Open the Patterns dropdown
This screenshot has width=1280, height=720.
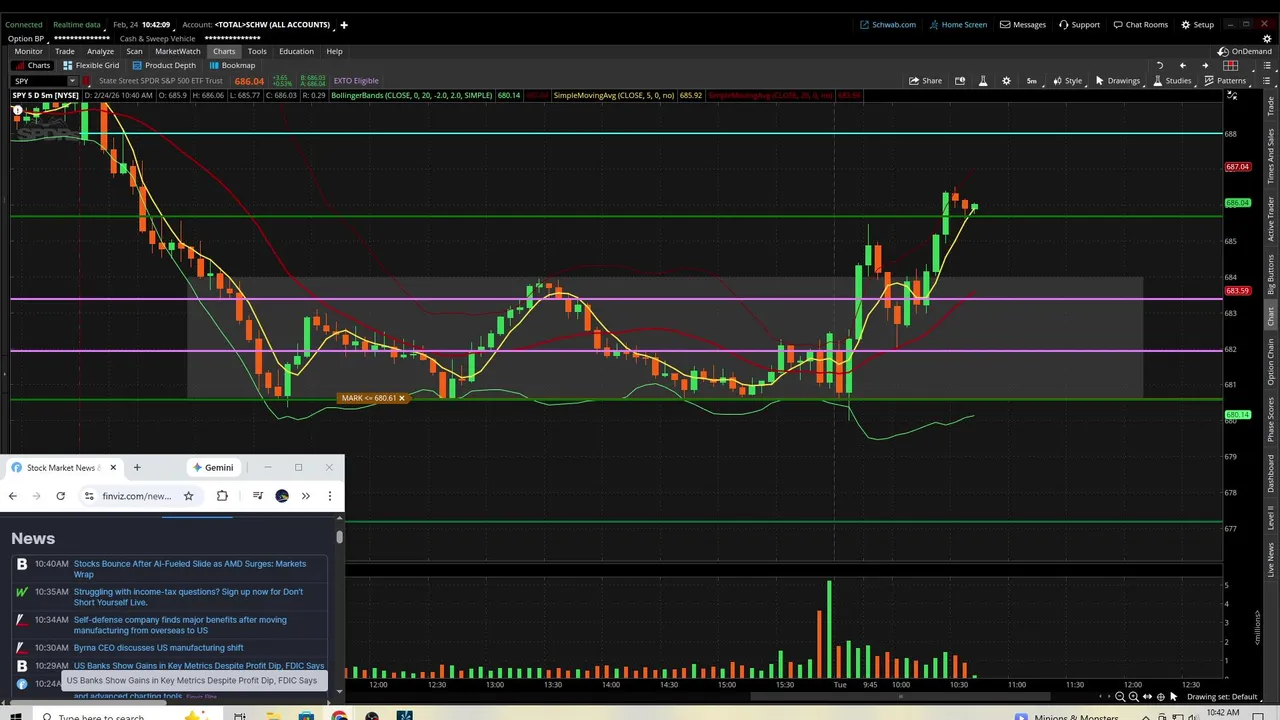coord(1225,81)
